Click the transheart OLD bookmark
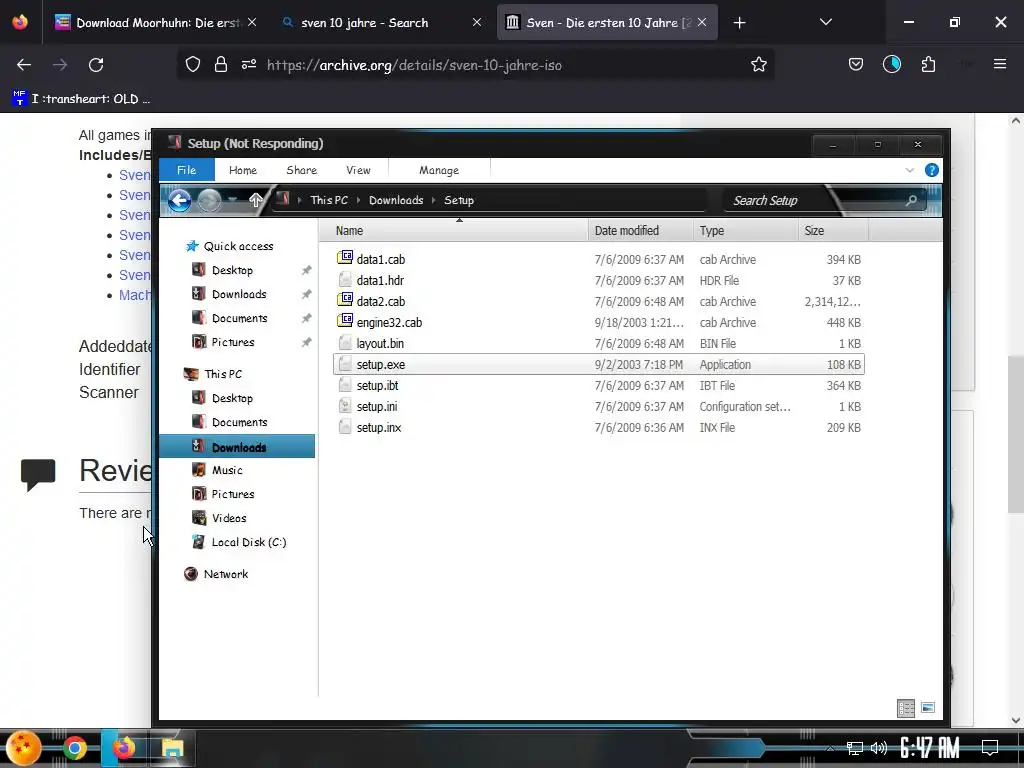This screenshot has height=768, width=1024. pyautogui.click(x=81, y=99)
